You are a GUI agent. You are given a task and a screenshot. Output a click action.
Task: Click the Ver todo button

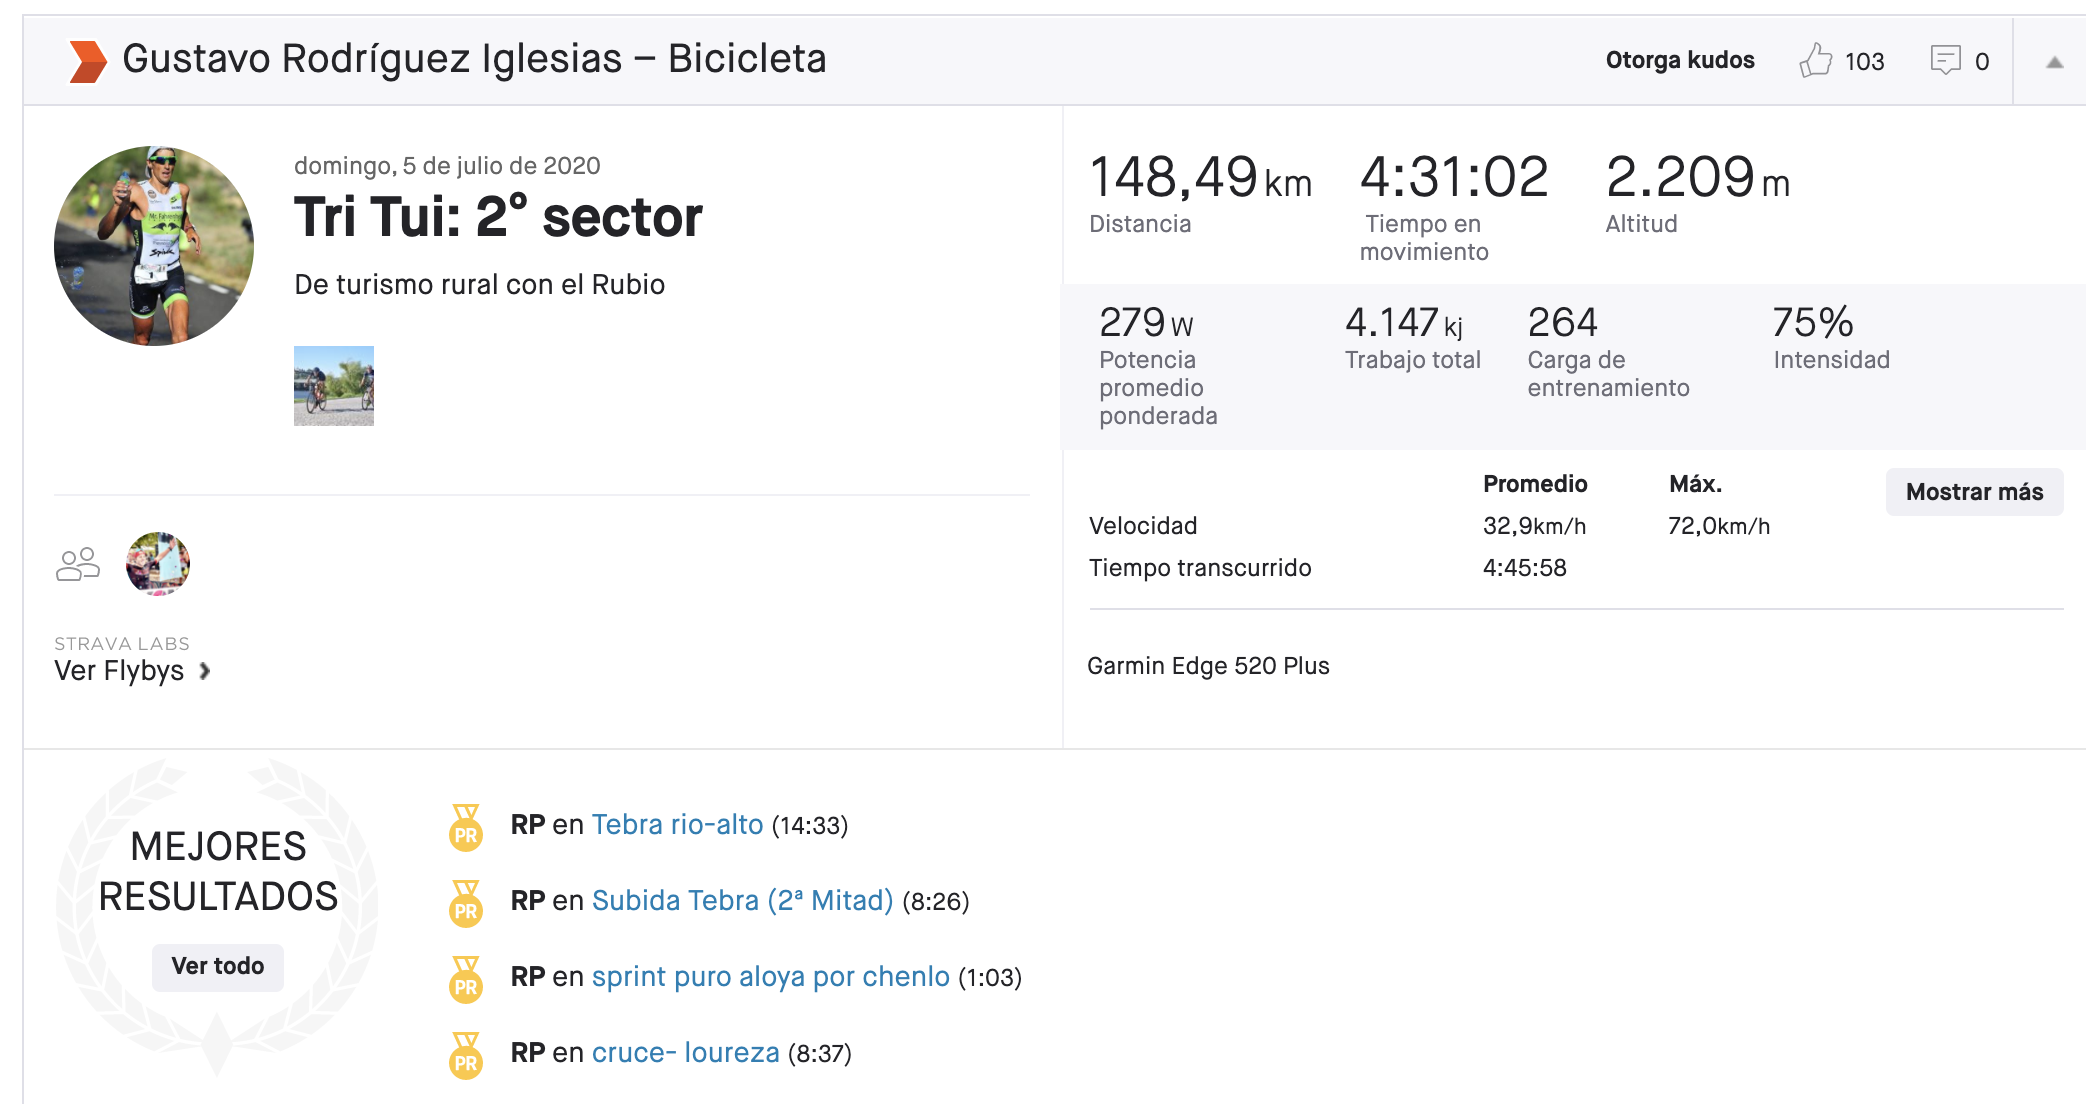(x=217, y=967)
